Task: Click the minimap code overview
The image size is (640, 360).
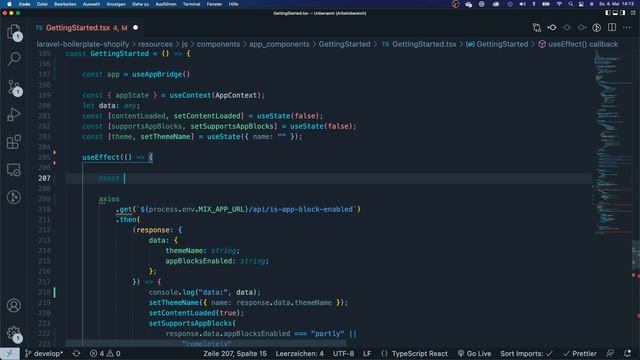Action: (612, 143)
